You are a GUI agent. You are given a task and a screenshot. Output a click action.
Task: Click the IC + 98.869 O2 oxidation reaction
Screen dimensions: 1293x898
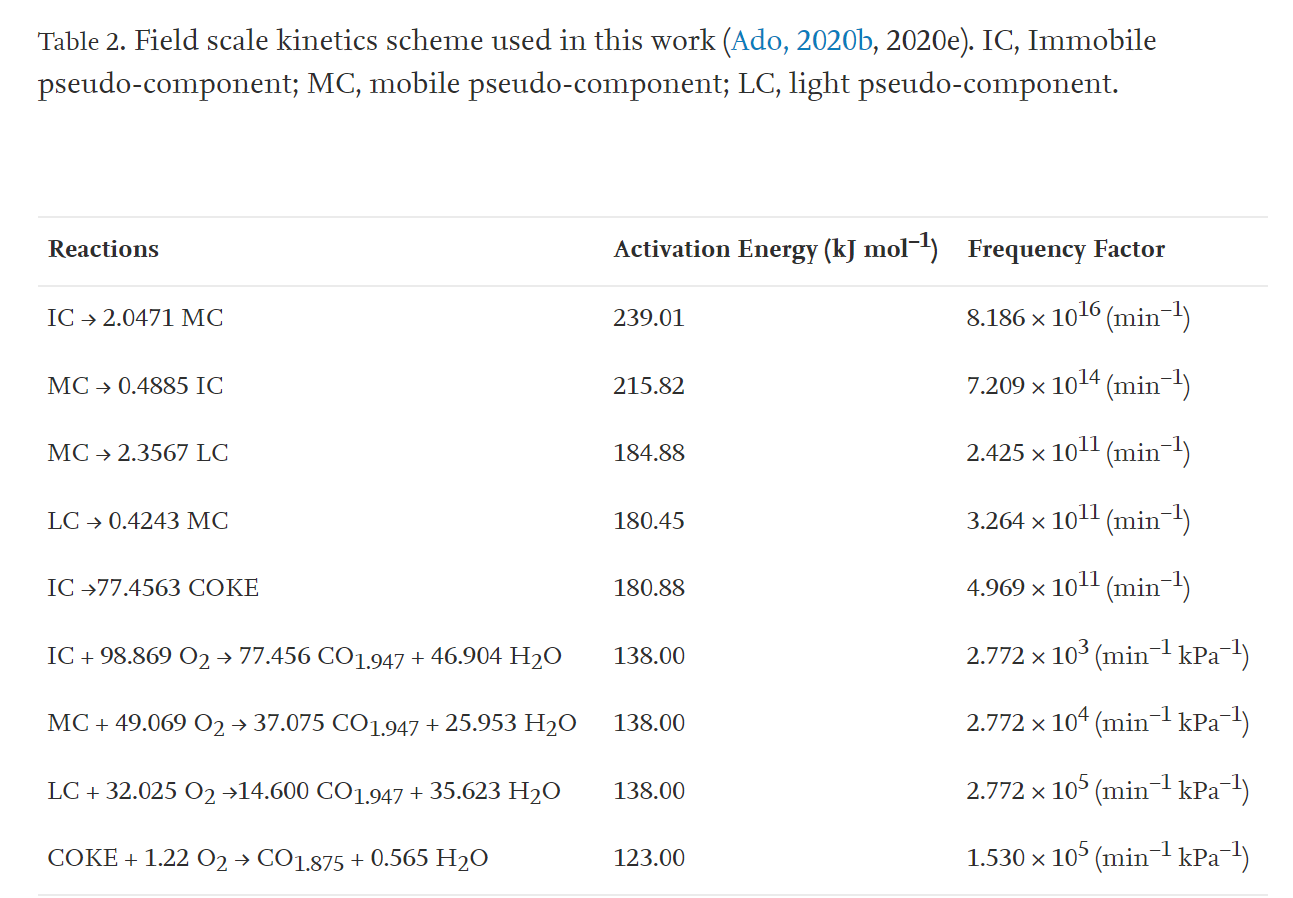pos(304,657)
